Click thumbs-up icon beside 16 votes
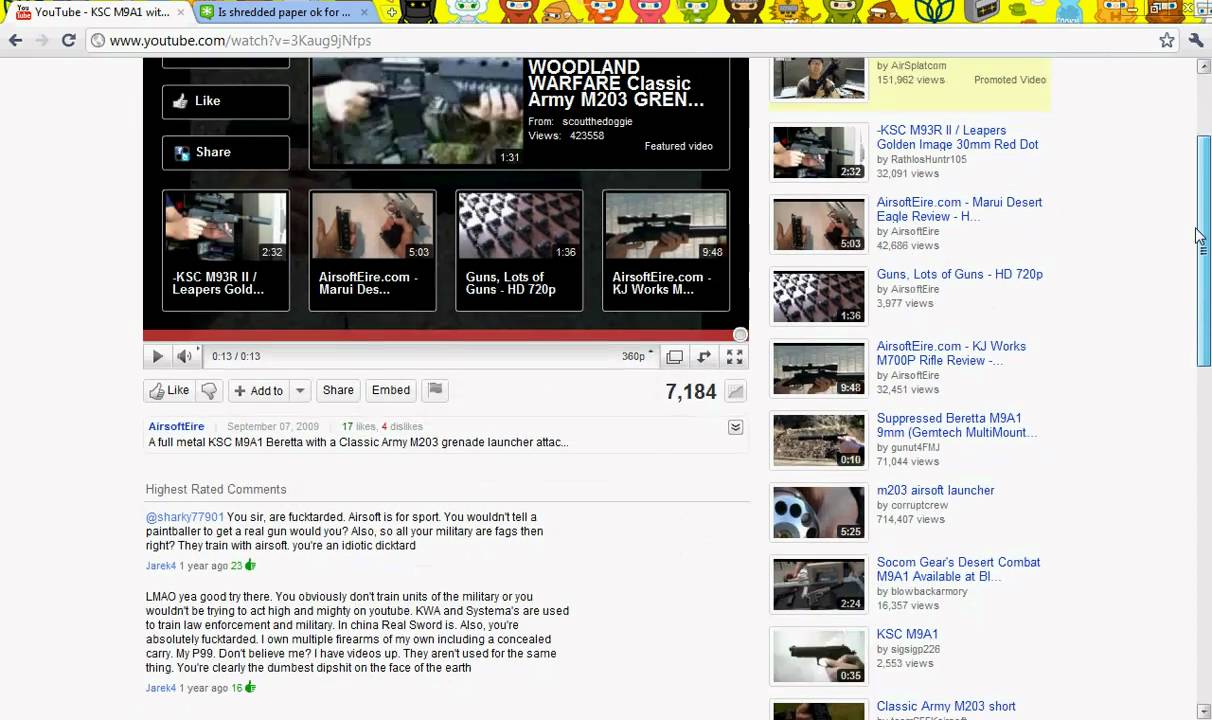1212x720 pixels. (x=250, y=687)
